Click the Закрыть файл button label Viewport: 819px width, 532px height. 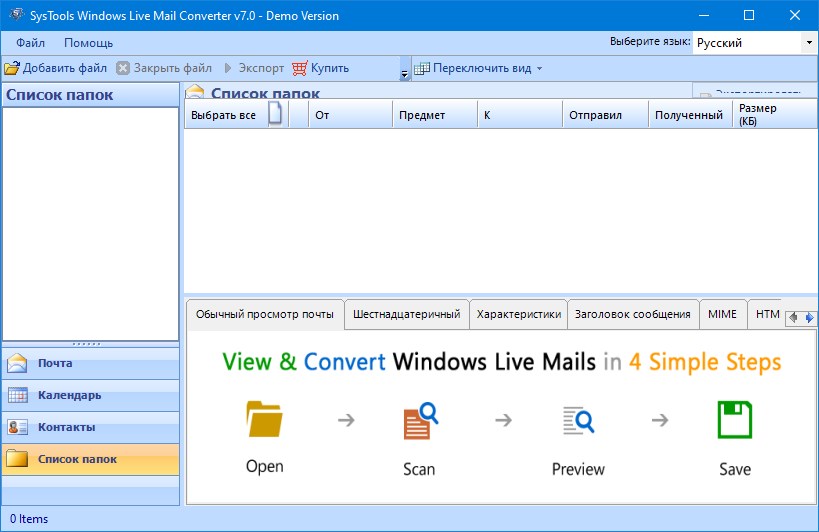(173, 68)
